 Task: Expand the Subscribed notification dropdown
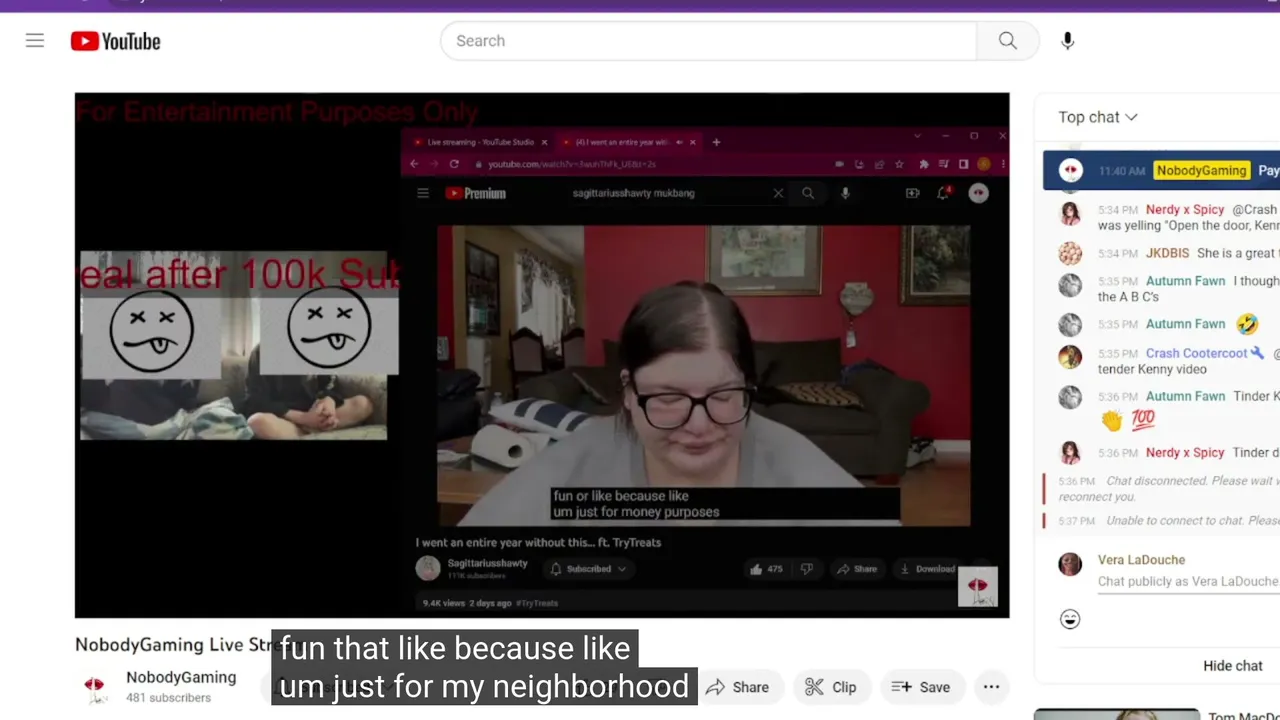click(589, 569)
